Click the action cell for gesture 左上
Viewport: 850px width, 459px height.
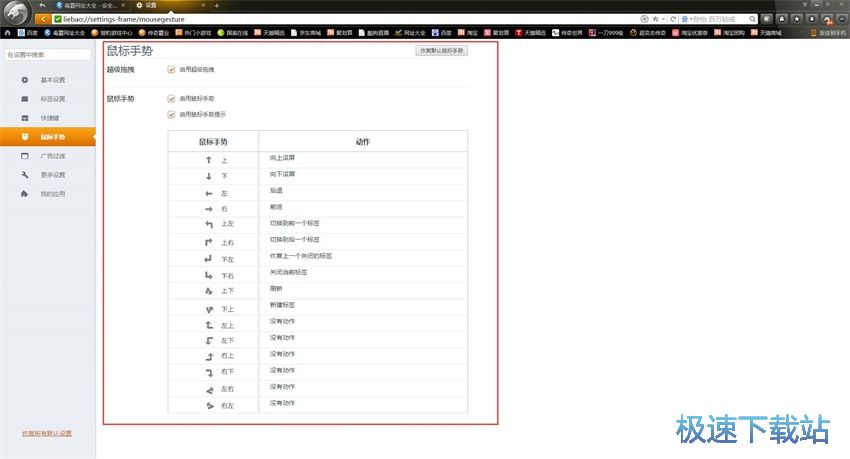363,324
